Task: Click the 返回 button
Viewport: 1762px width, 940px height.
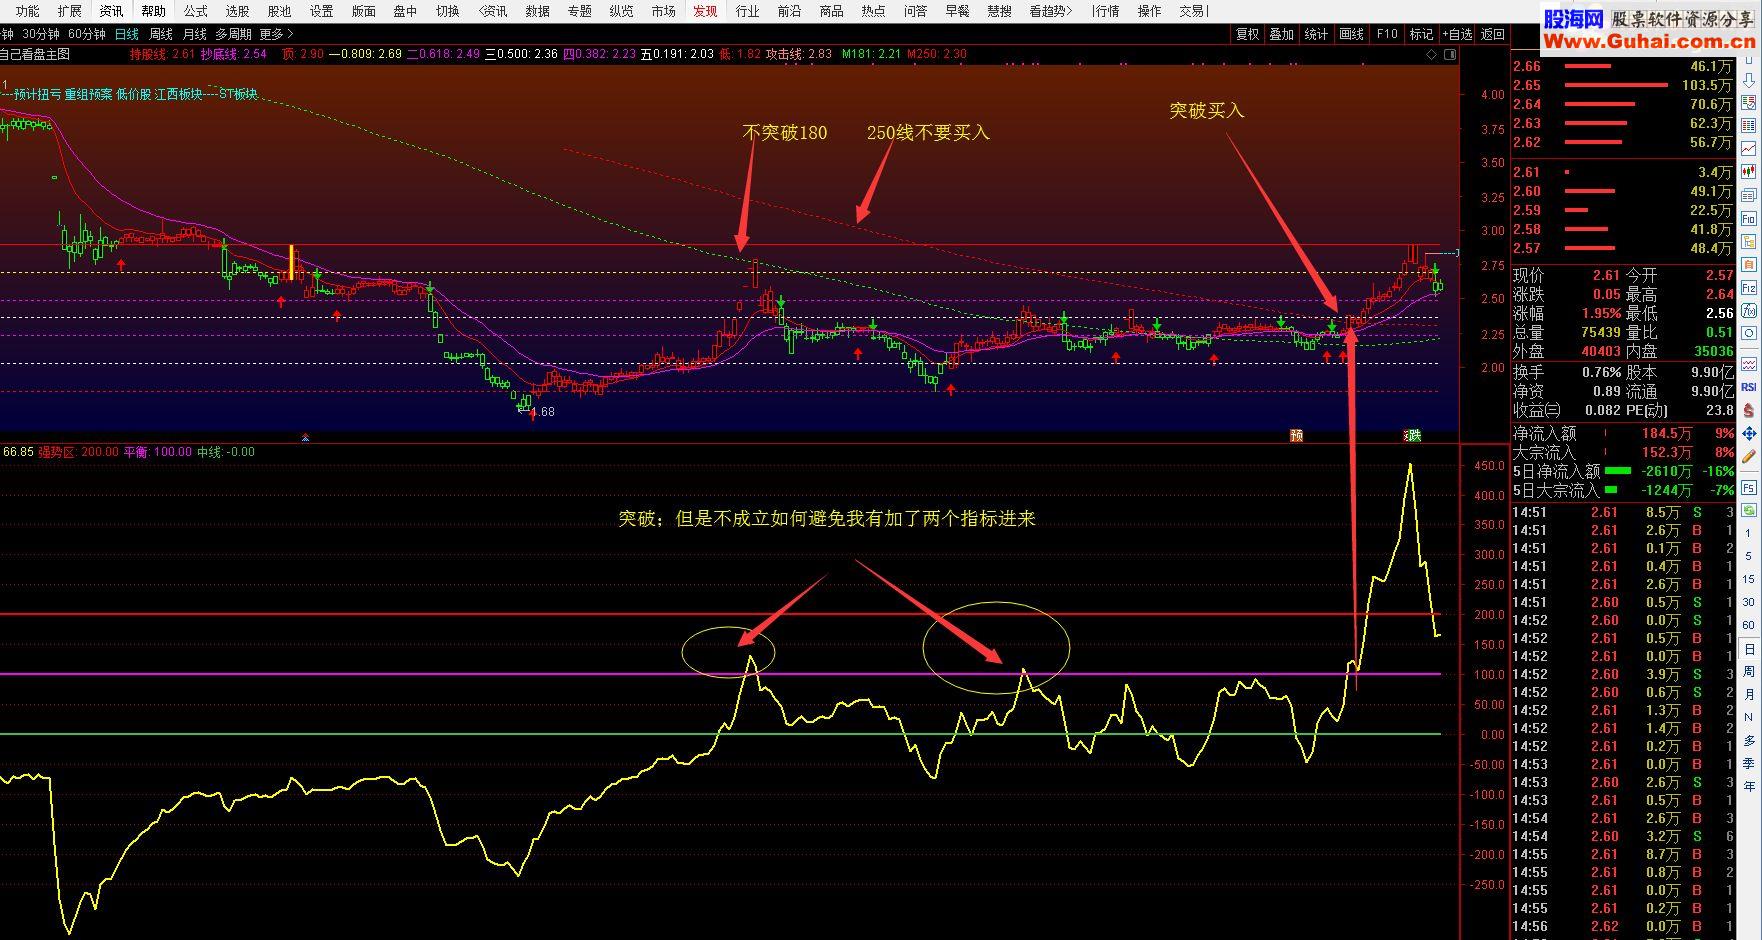Action: (x=1493, y=34)
